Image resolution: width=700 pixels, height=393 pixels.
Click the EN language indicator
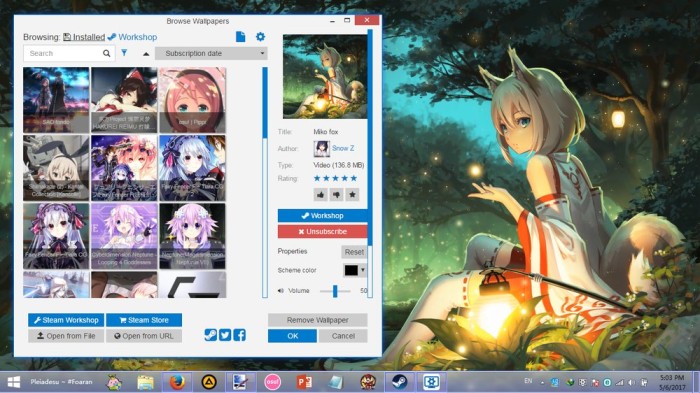click(x=528, y=381)
